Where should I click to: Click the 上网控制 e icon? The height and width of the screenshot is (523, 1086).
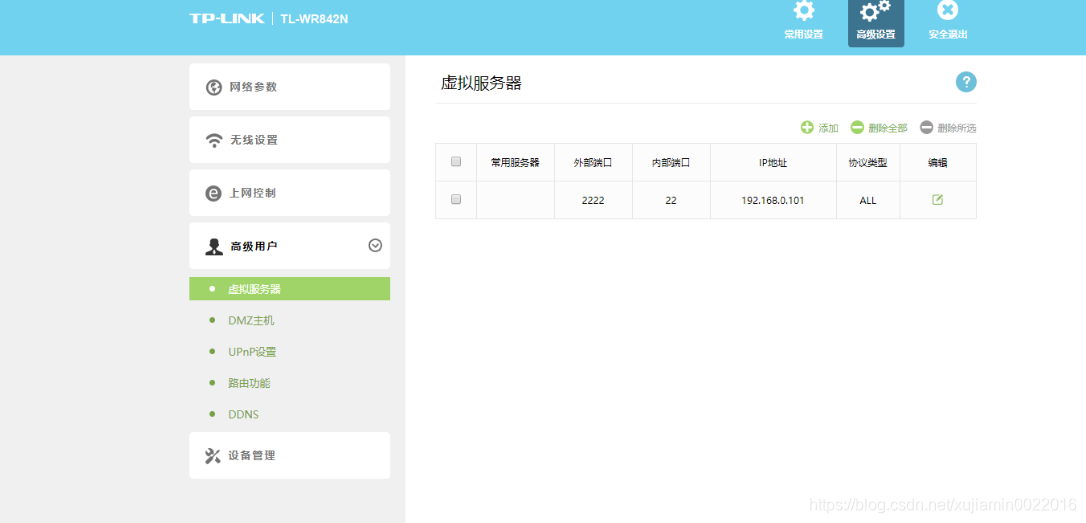coord(214,193)
